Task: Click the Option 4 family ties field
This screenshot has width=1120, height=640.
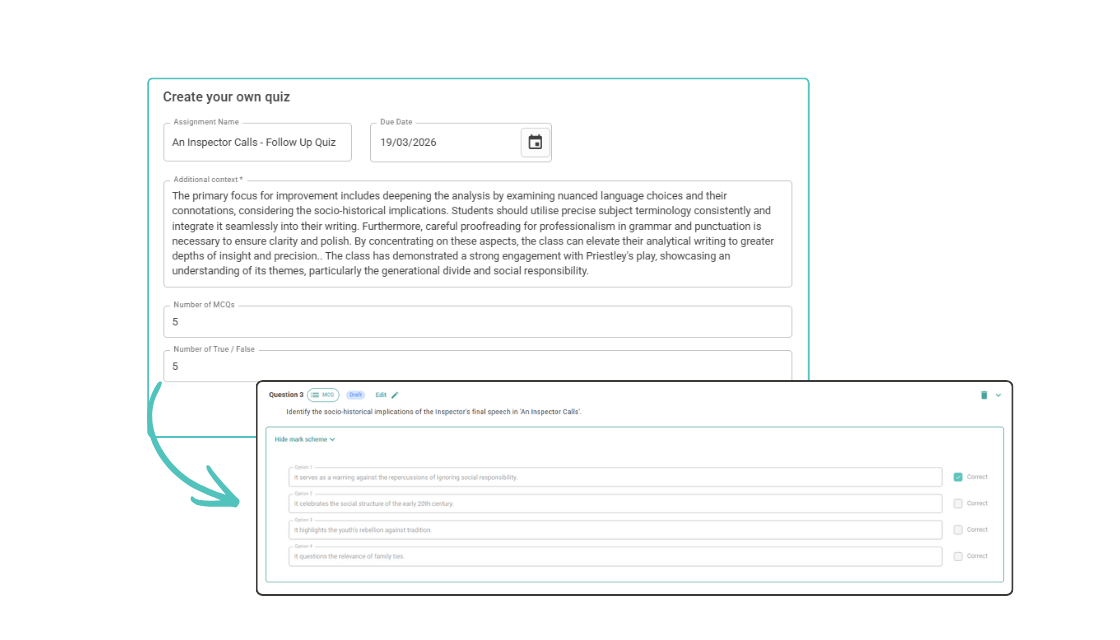Action: (615, 556)
